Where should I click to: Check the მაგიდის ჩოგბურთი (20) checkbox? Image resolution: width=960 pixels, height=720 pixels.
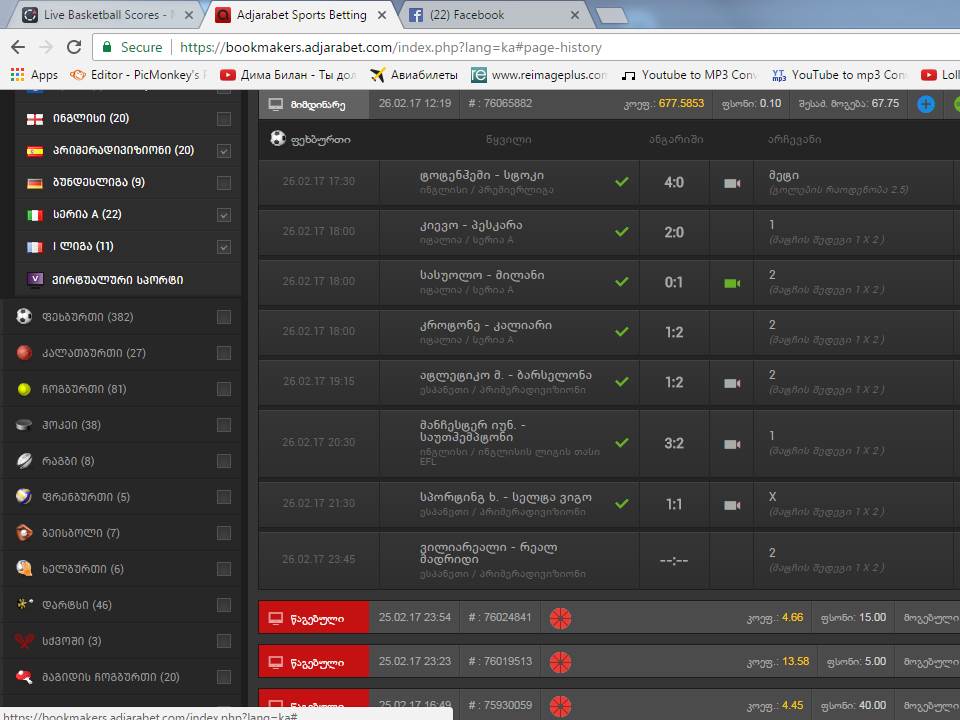click(x=224, y=677)
